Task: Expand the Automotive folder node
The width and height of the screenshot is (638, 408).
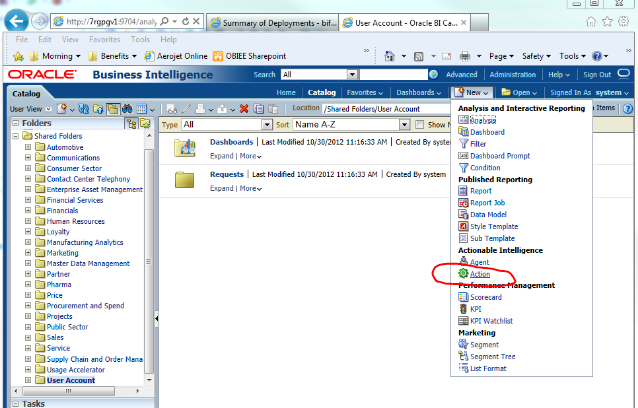Action: coord(28,147)
